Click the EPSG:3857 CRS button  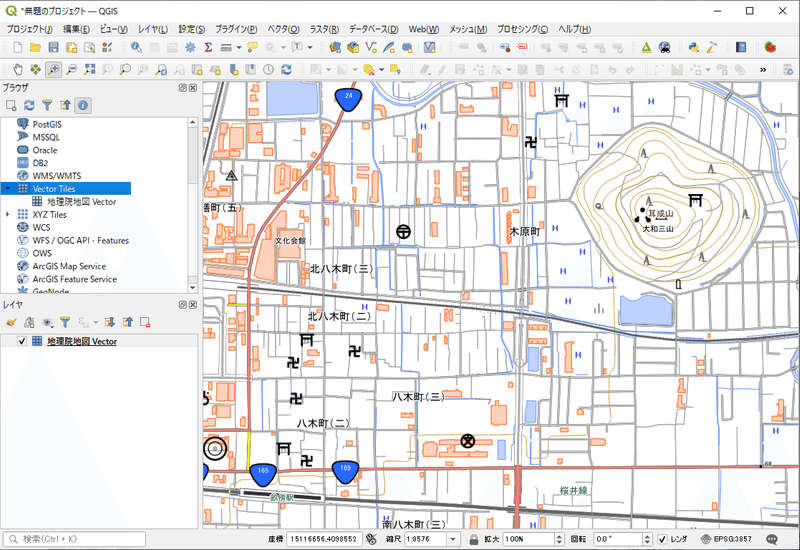[727, 539]
